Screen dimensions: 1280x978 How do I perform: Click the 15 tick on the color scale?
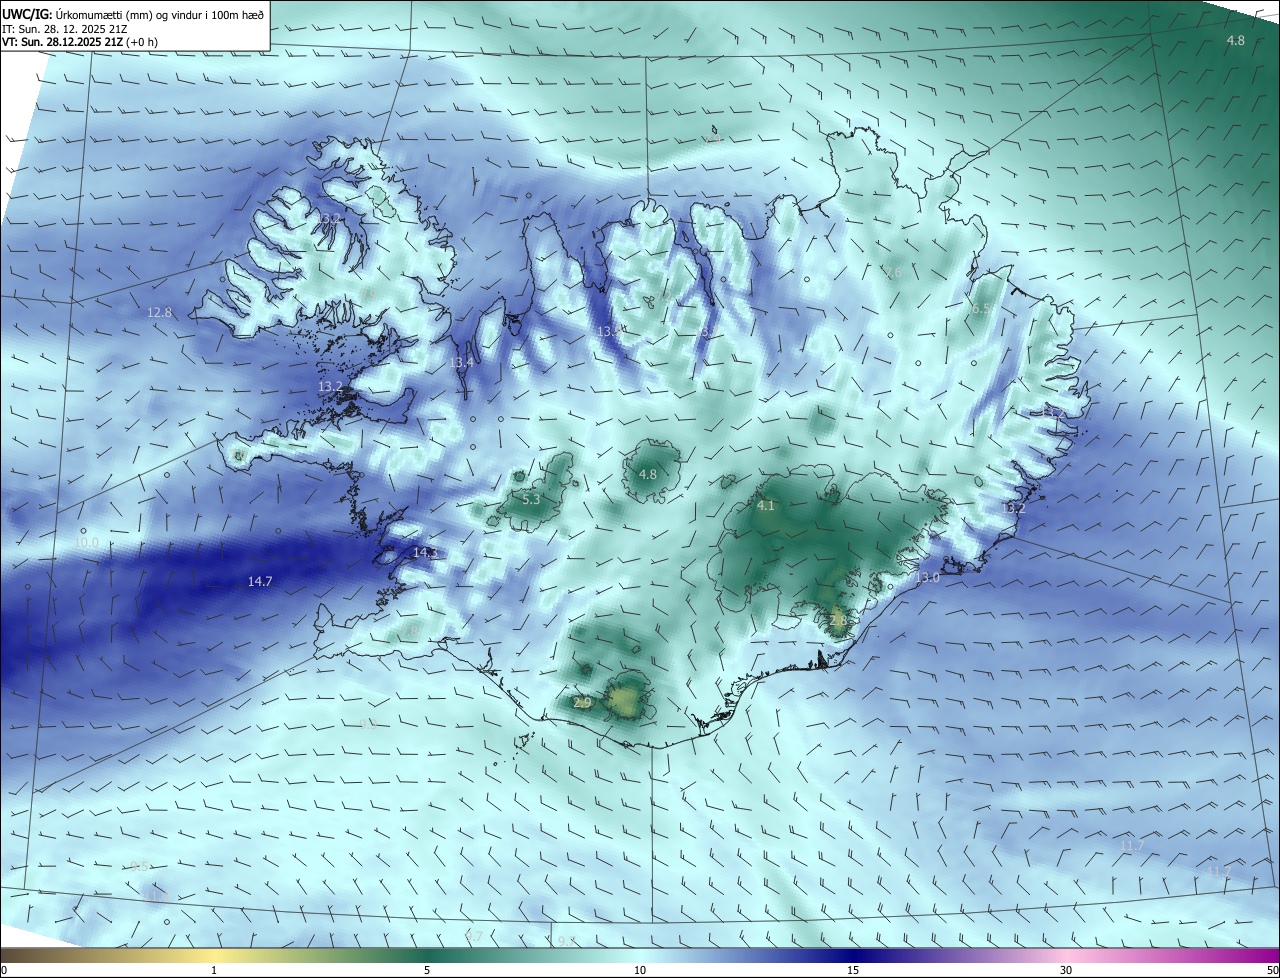pyautogui.click(x=853, y=970)
